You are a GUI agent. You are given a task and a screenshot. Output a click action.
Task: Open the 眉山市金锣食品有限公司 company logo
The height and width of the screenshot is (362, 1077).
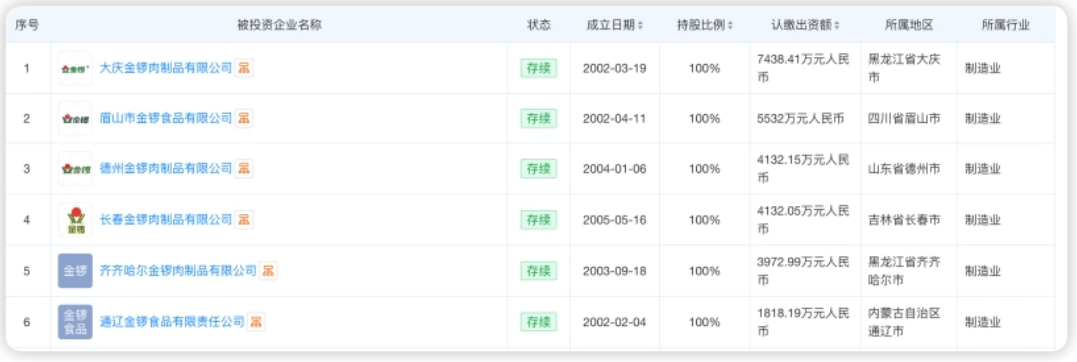click(x=75, y=118)
